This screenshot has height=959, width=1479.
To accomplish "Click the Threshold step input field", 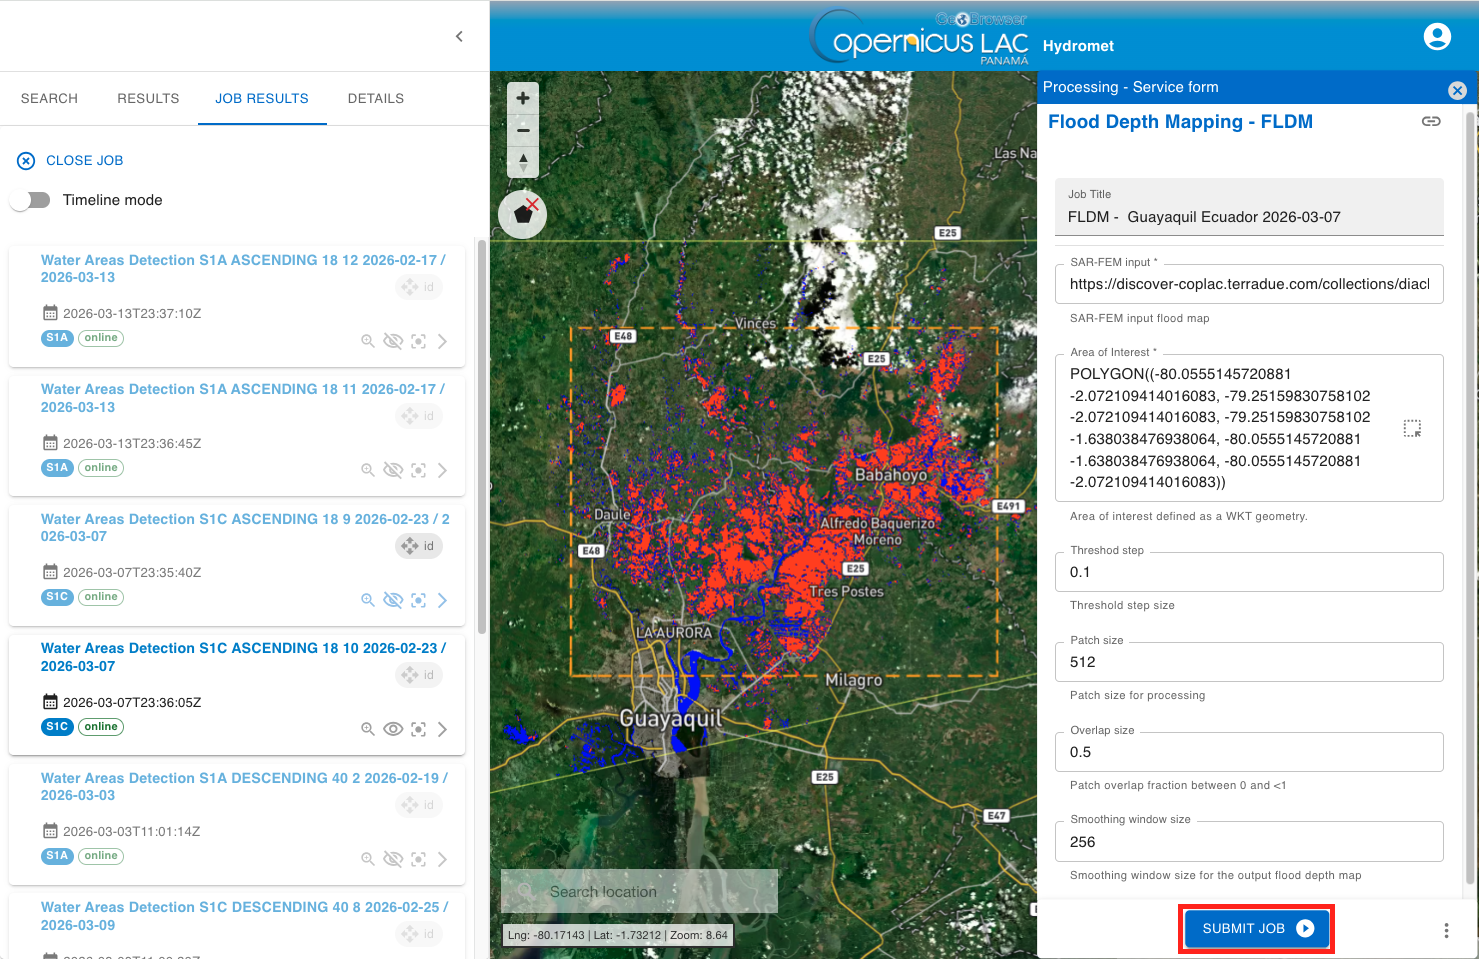I will coord(1248,572).
